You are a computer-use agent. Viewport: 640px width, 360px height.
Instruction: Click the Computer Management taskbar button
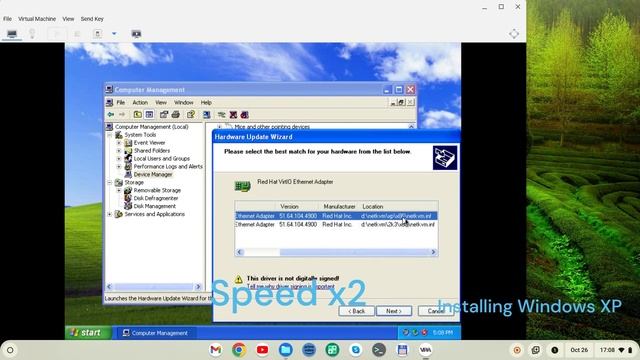(156, 333)
